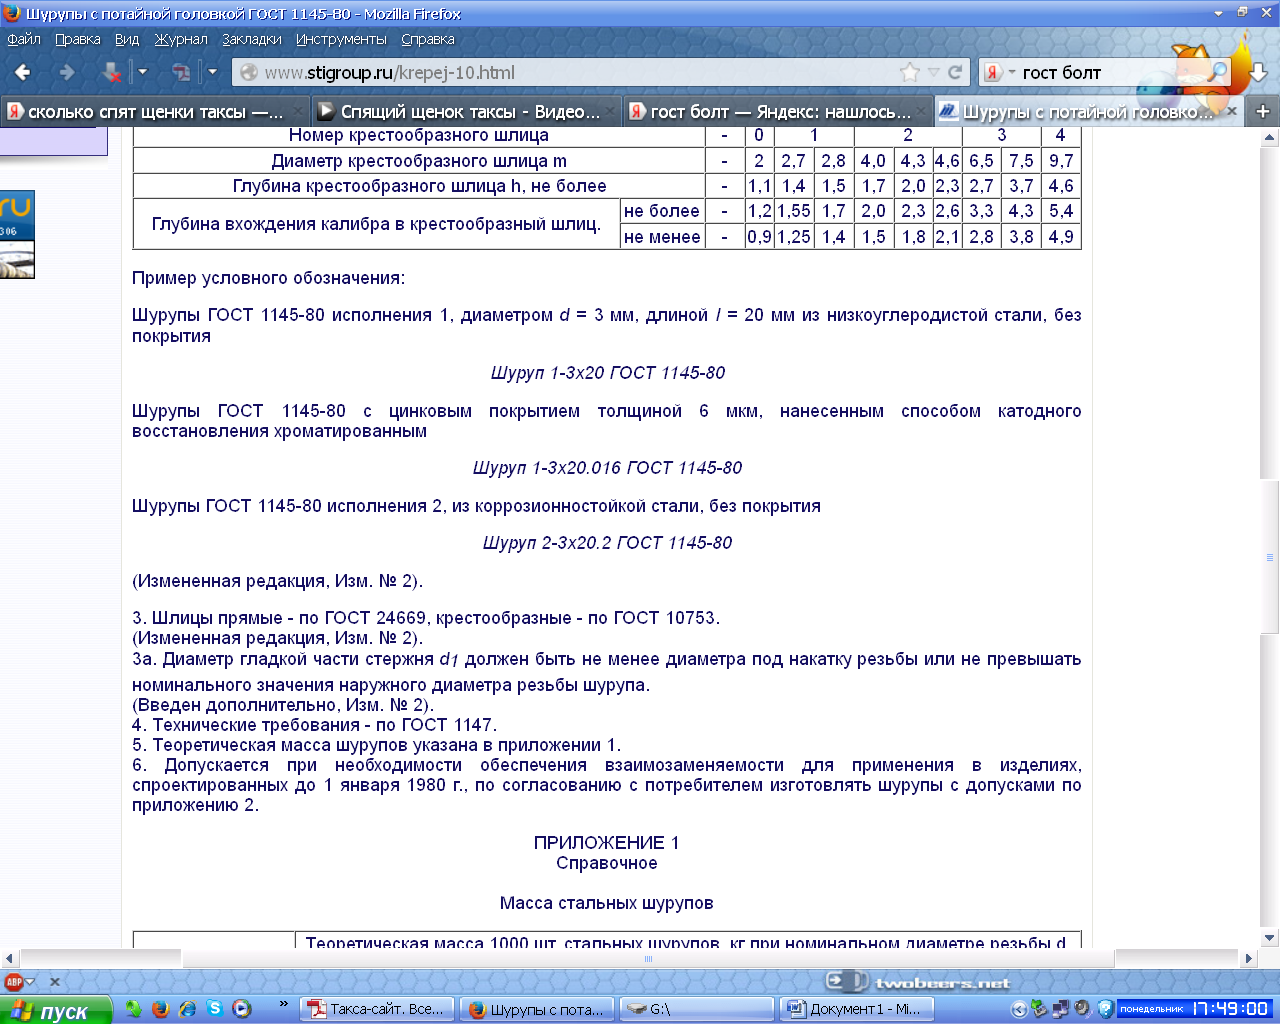1280x1024 pixels.
Task: Click the Adblock Plus ABP icon
Action: pyautogui.click(x=14, y=982)
